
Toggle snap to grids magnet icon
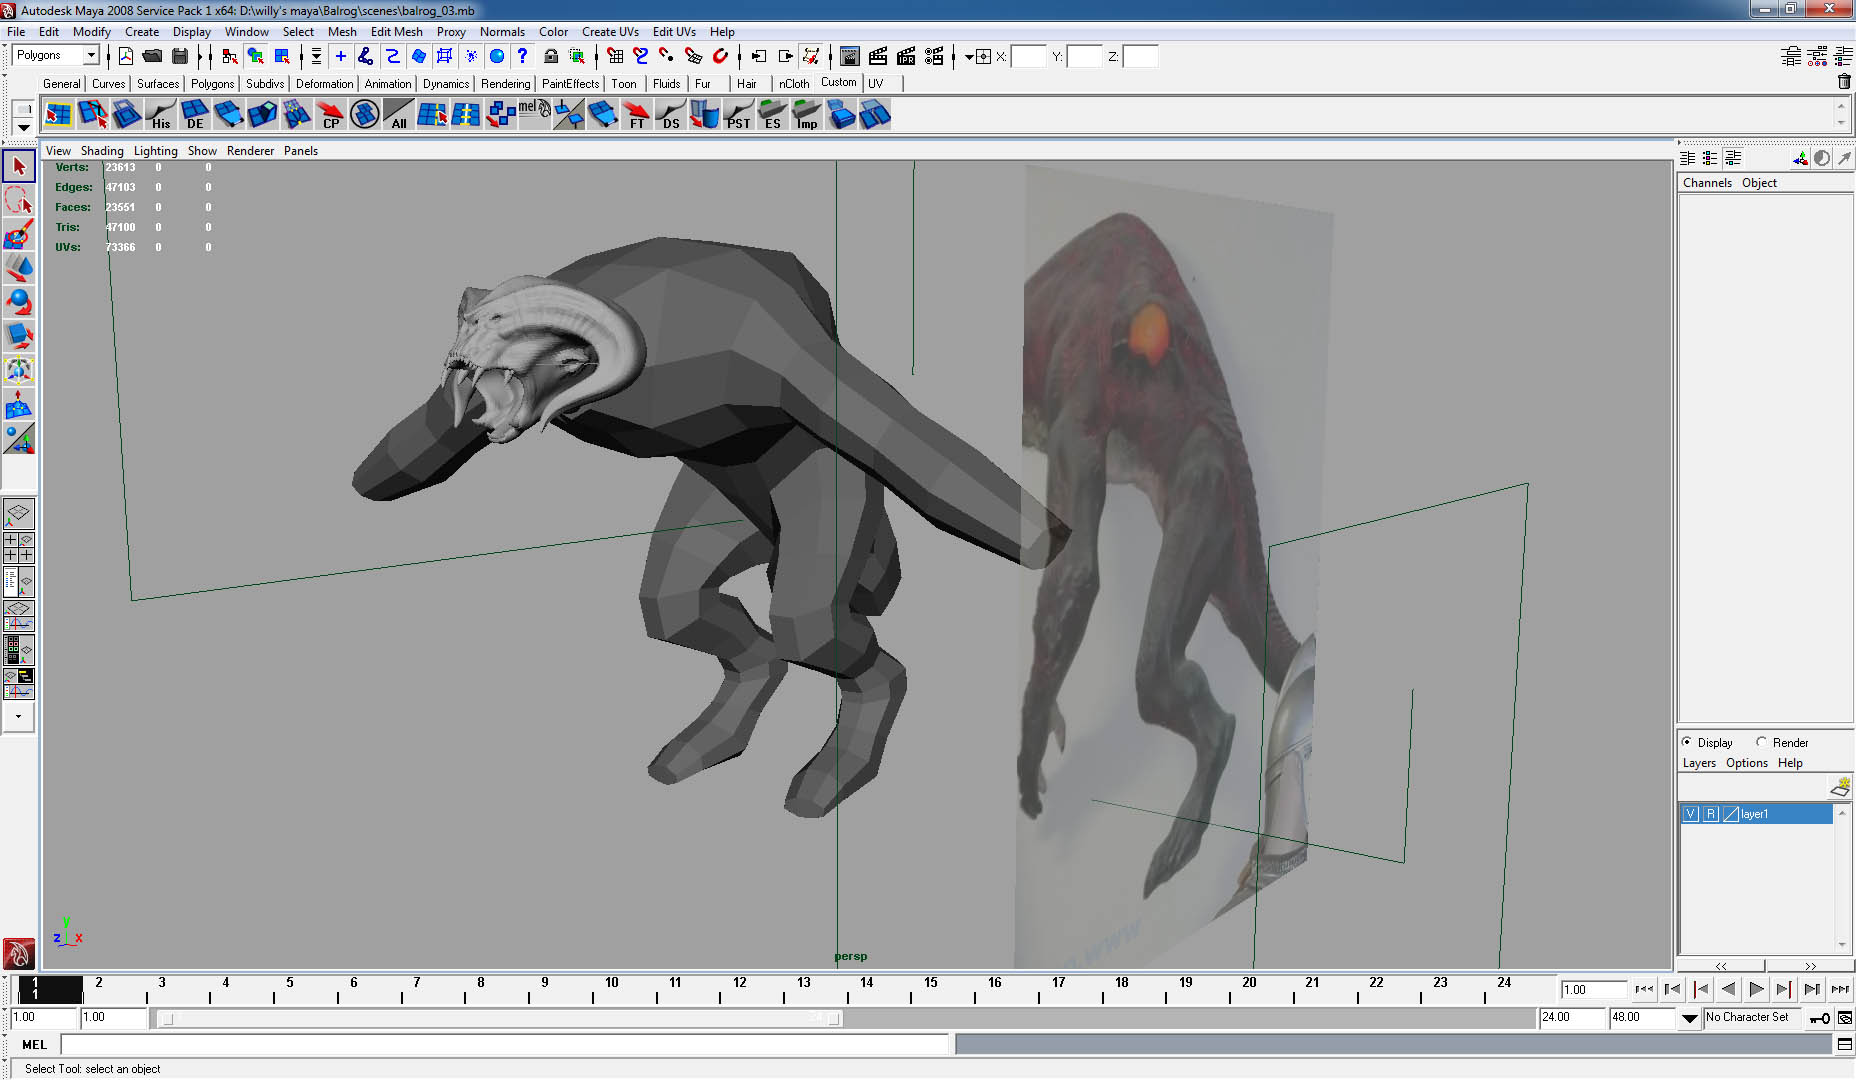click(615, 56)
